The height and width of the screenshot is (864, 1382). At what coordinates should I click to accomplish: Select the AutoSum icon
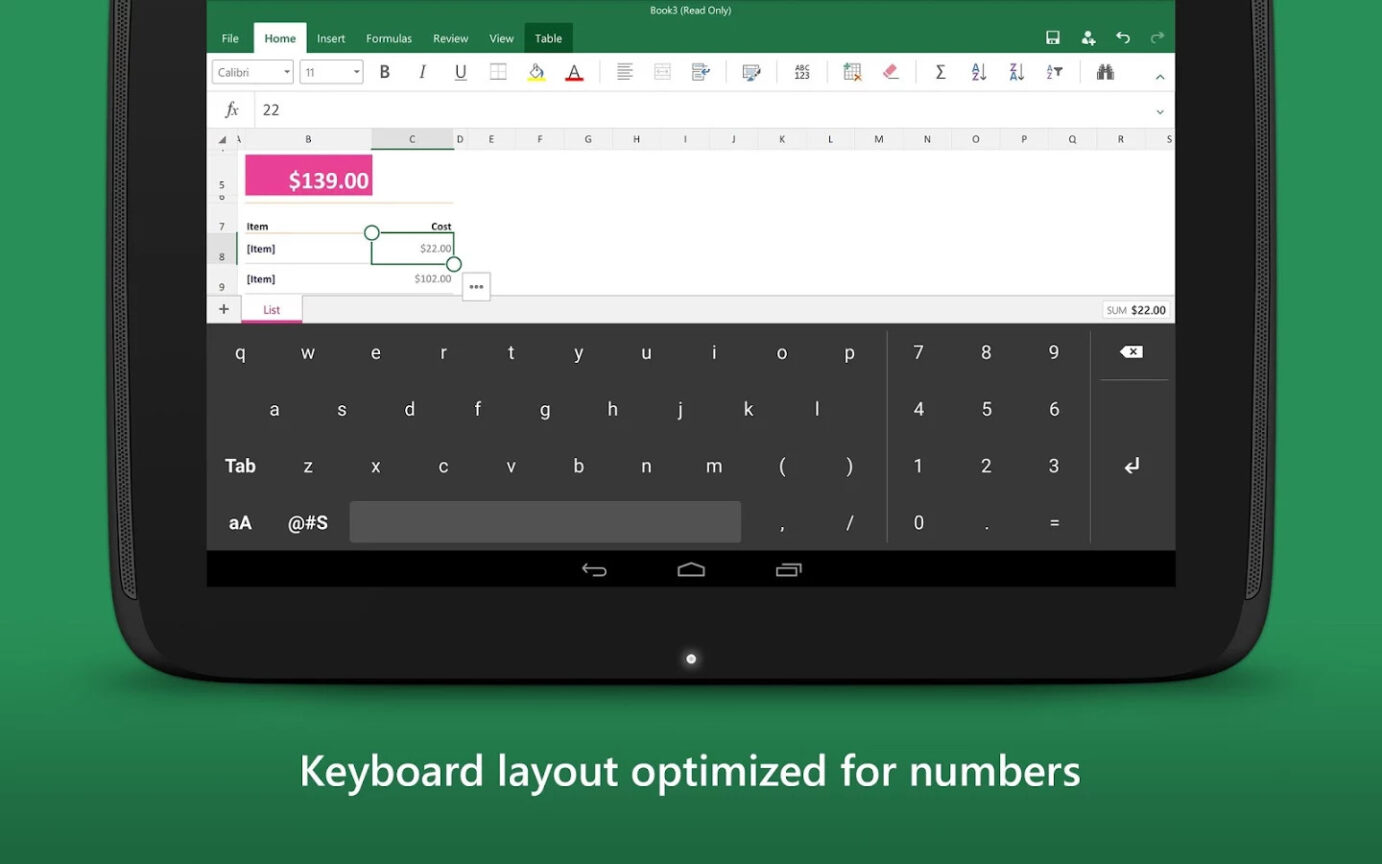(x=939, y=71)
